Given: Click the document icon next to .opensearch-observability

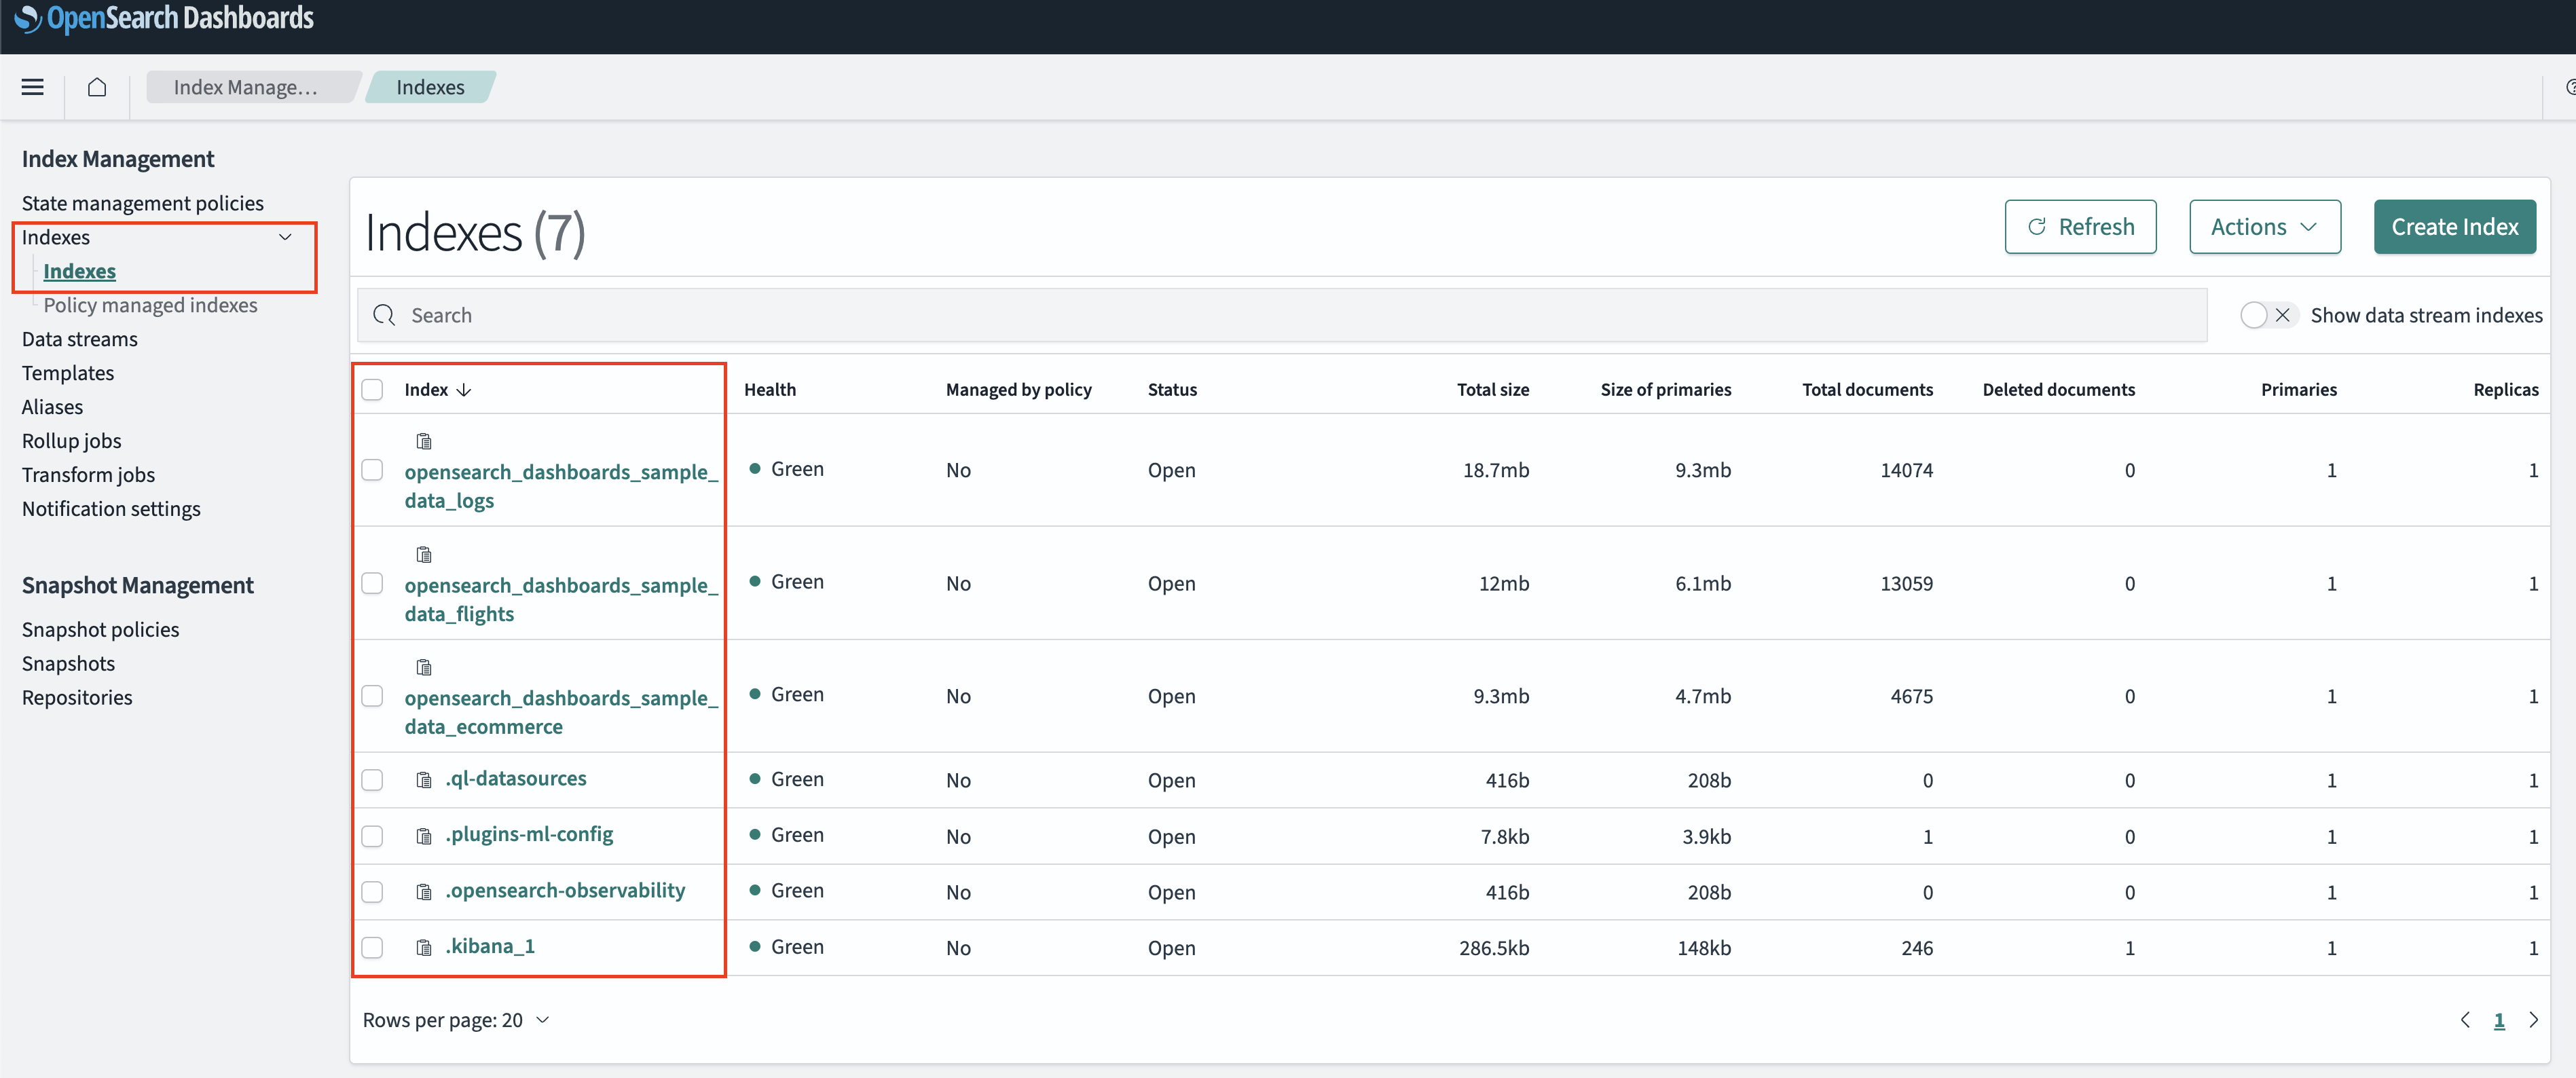Looking at the screenshot, I should [x=424, y=889].
